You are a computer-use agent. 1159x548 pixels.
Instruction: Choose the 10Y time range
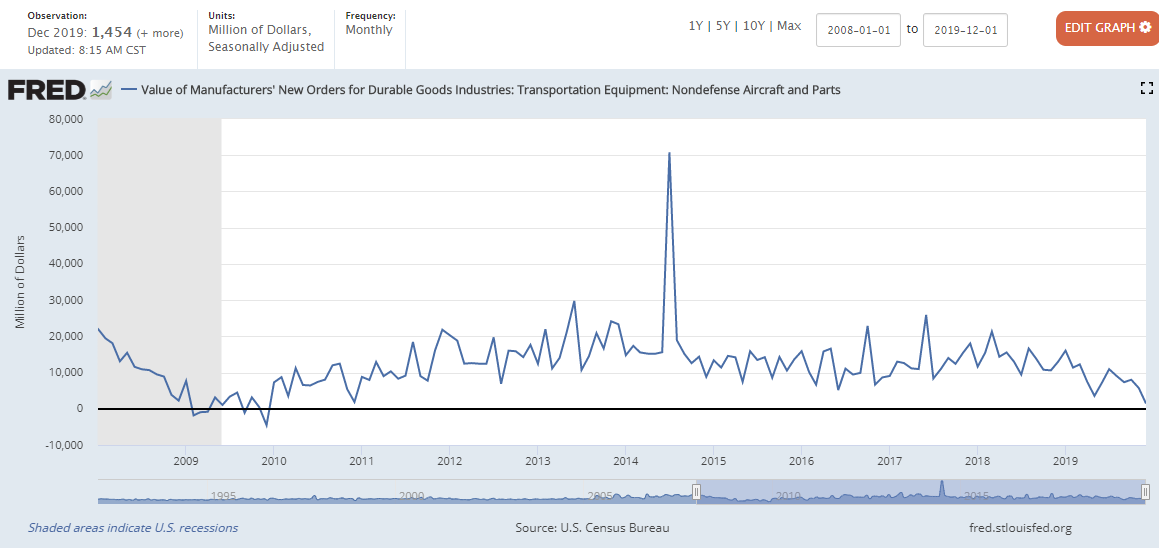click(754, 26)
